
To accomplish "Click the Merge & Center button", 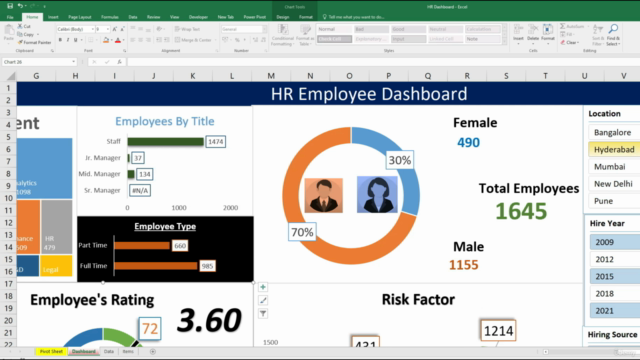I will [x=193, y=40].
